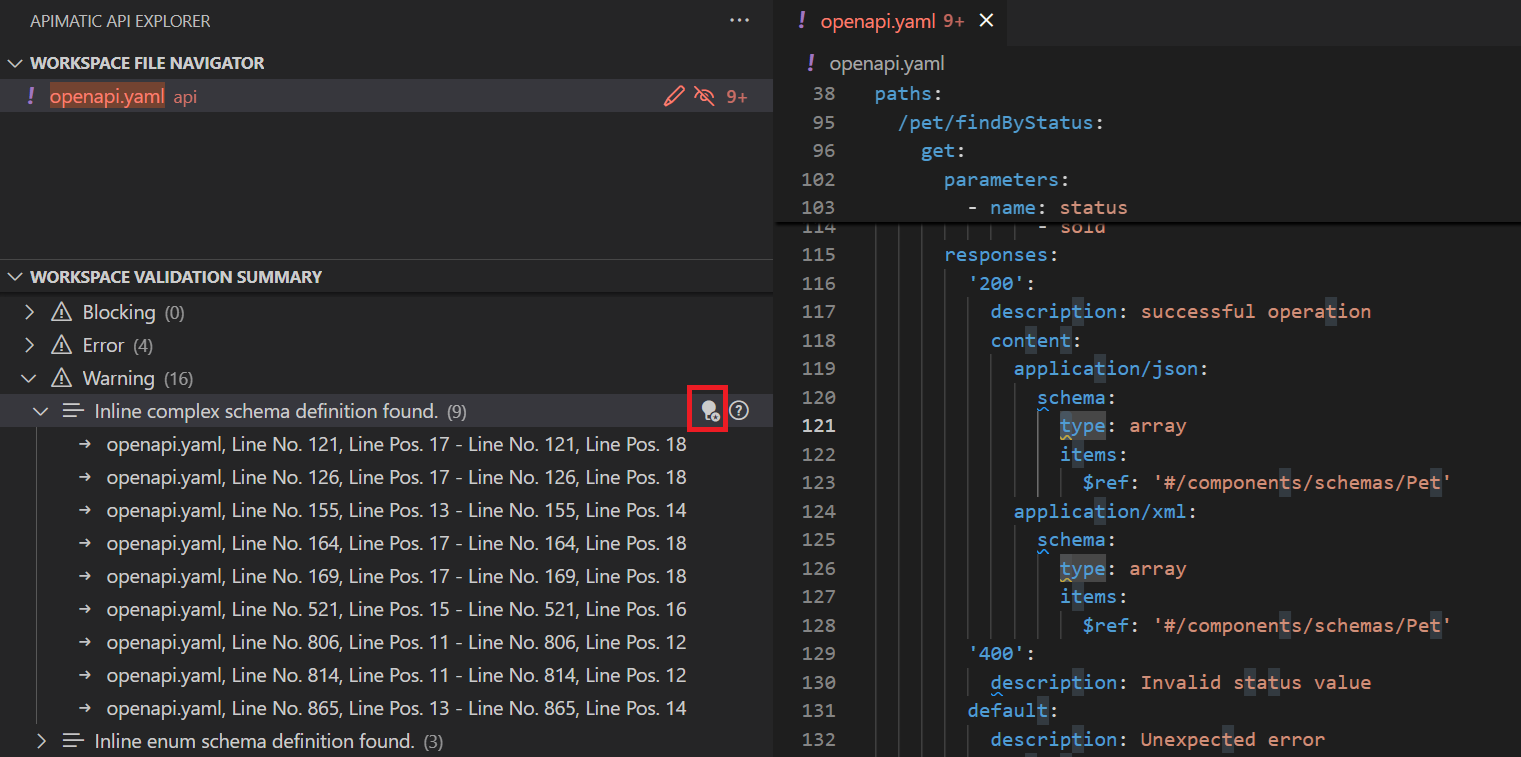Click the lightbulb fix icon for inline complex schema
The width and height of the screenshot is (1521, 757).
709,410
